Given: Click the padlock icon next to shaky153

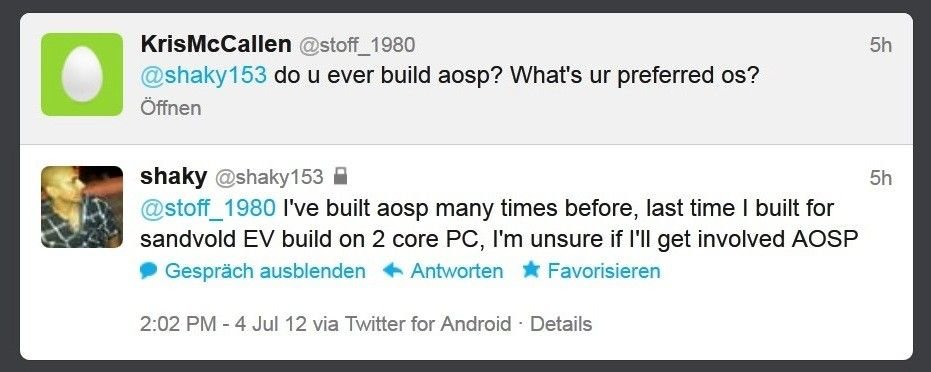Looking at the screenshot, I should [x=340, y=176].
